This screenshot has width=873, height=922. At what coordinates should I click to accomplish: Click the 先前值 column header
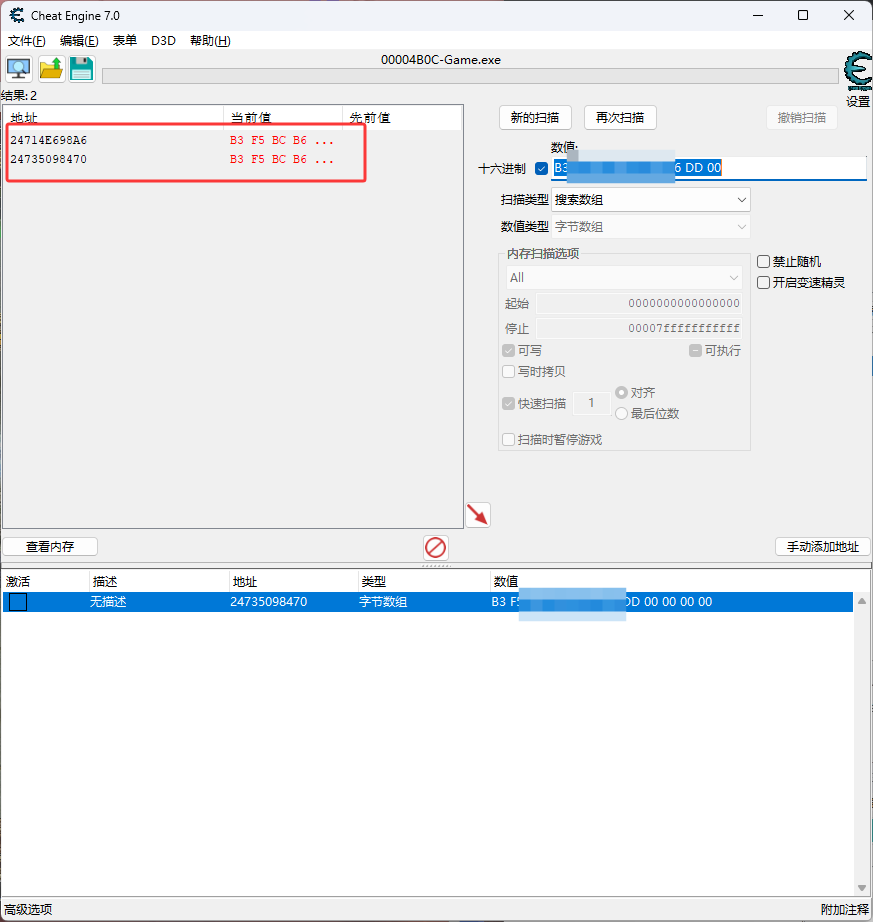point(402,118)
